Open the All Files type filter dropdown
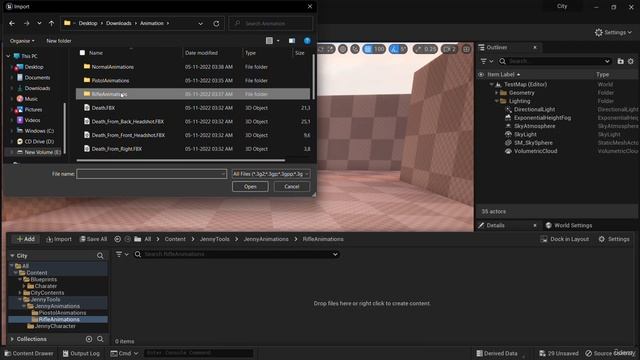640x360 pixels. tap(271, 174)
